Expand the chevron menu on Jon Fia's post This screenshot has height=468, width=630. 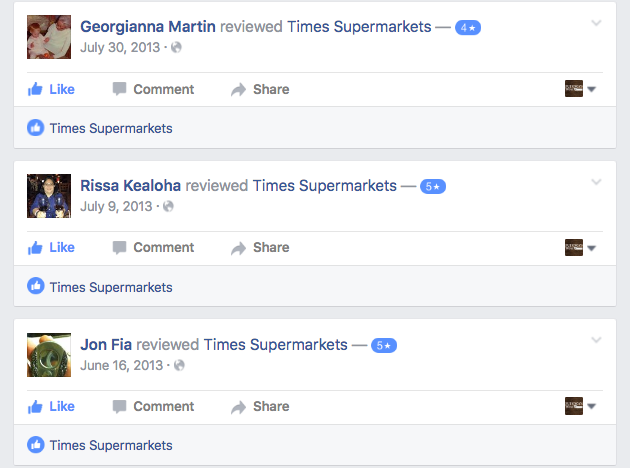coord(596,340)
